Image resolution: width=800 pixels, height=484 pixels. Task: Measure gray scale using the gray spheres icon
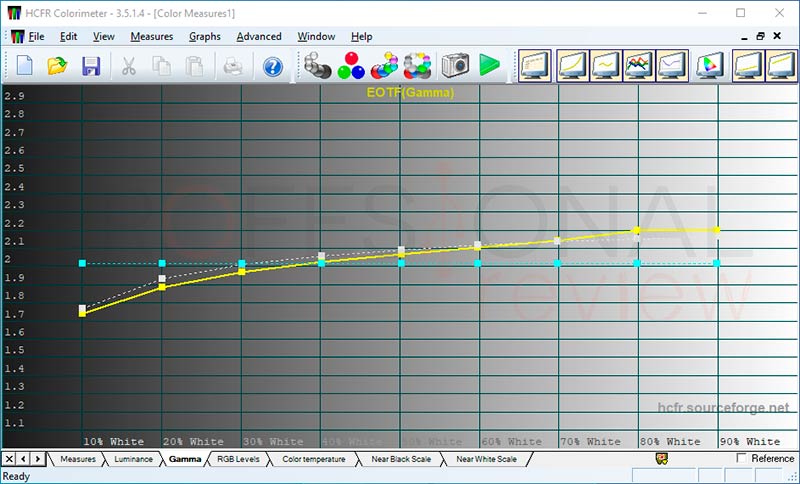(x=317, y=65)
